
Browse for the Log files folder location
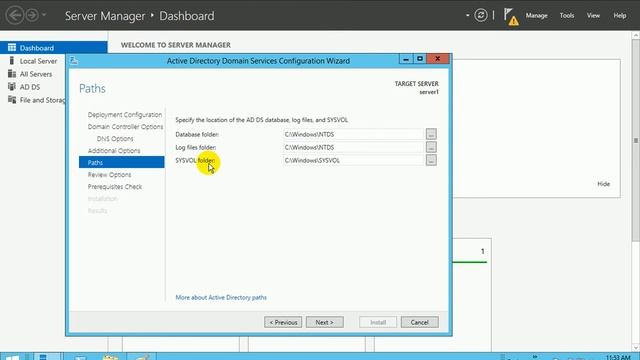pyautogui.click(x=431, y=147)
